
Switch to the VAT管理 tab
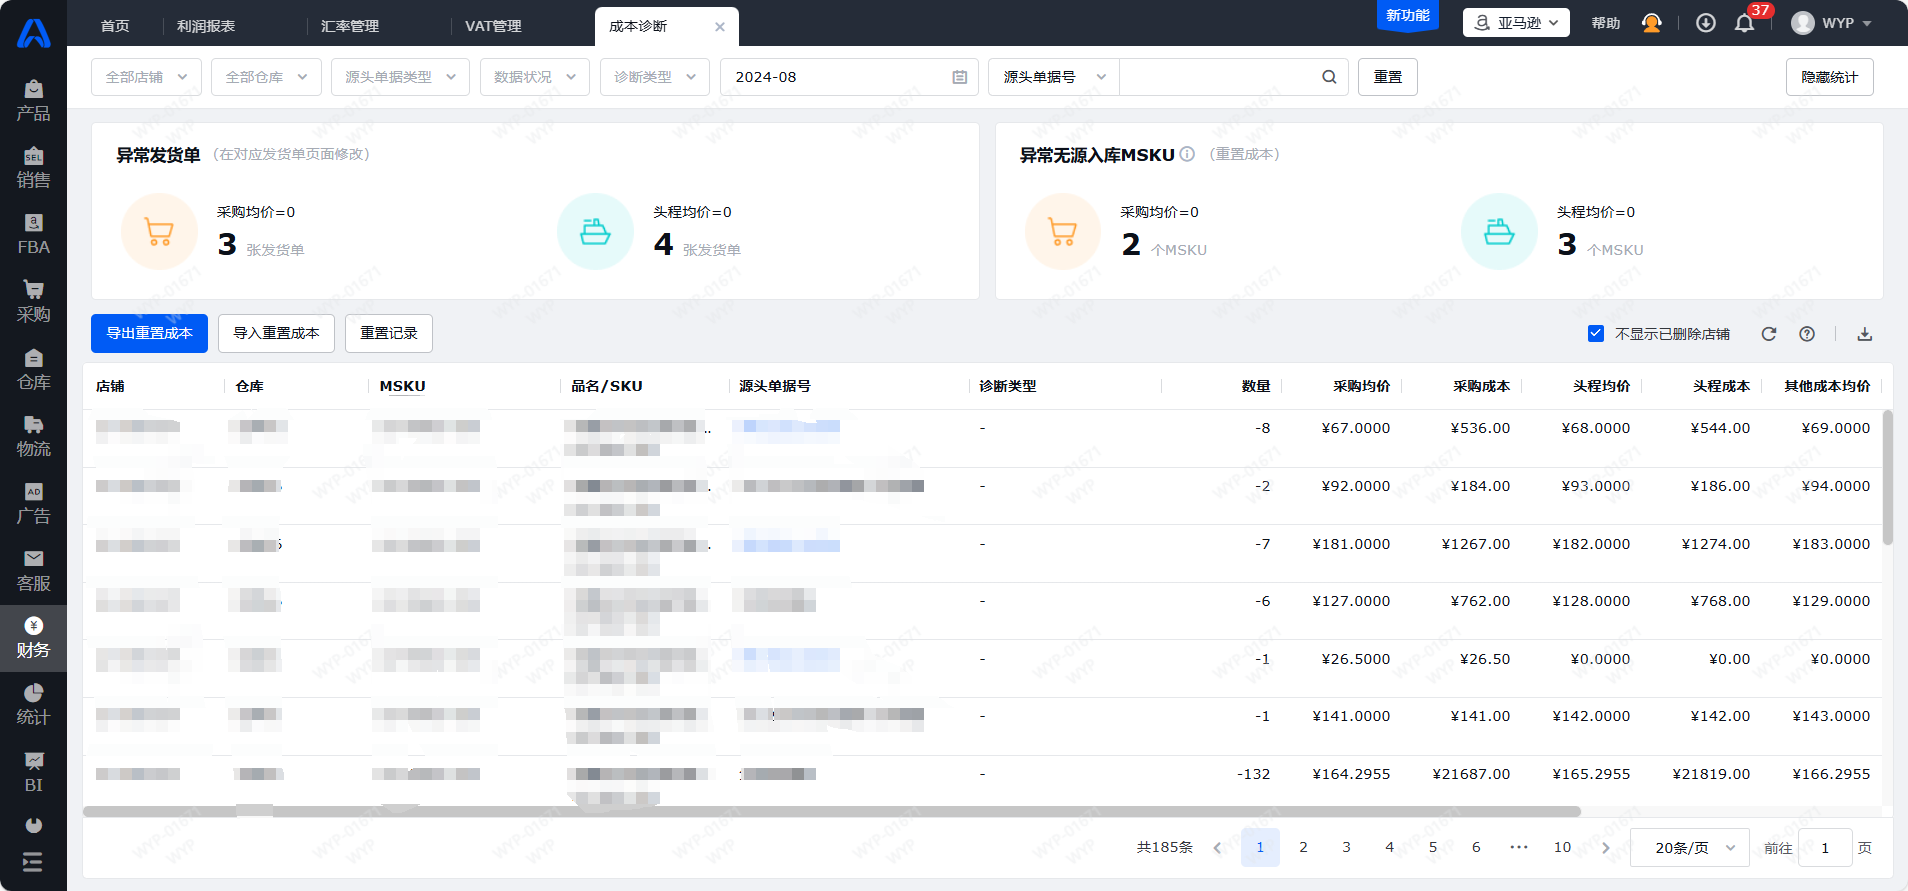point(493,26)
